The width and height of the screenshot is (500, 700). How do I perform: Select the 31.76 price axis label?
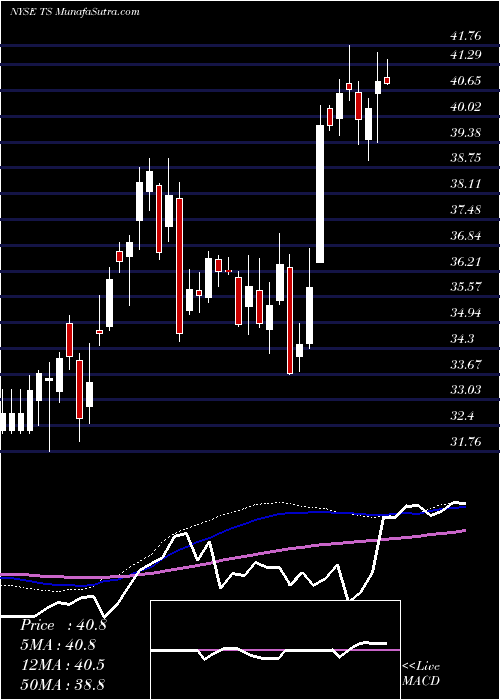click(x=465, y=442)
